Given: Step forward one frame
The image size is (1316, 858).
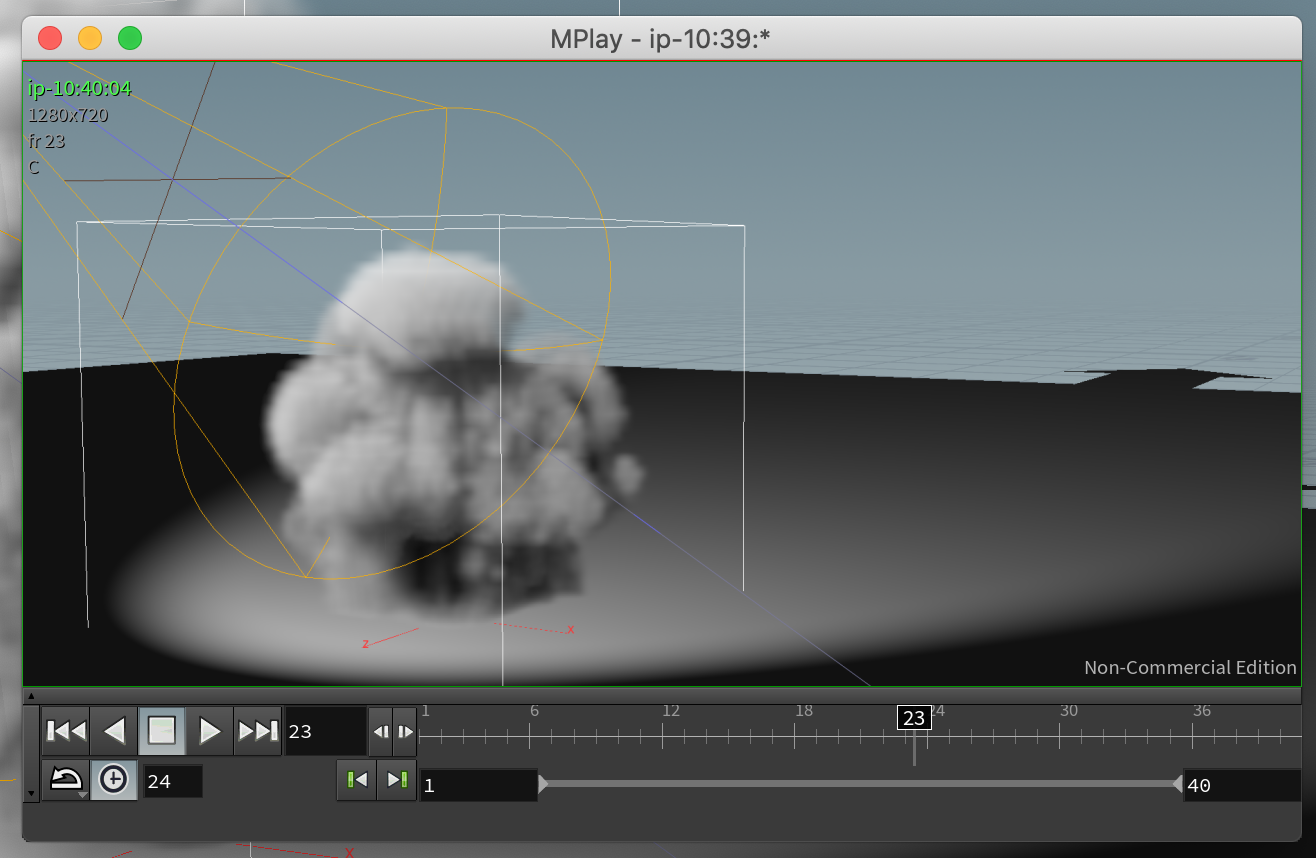Looking at the screenshot, I should tap(404, 732).
